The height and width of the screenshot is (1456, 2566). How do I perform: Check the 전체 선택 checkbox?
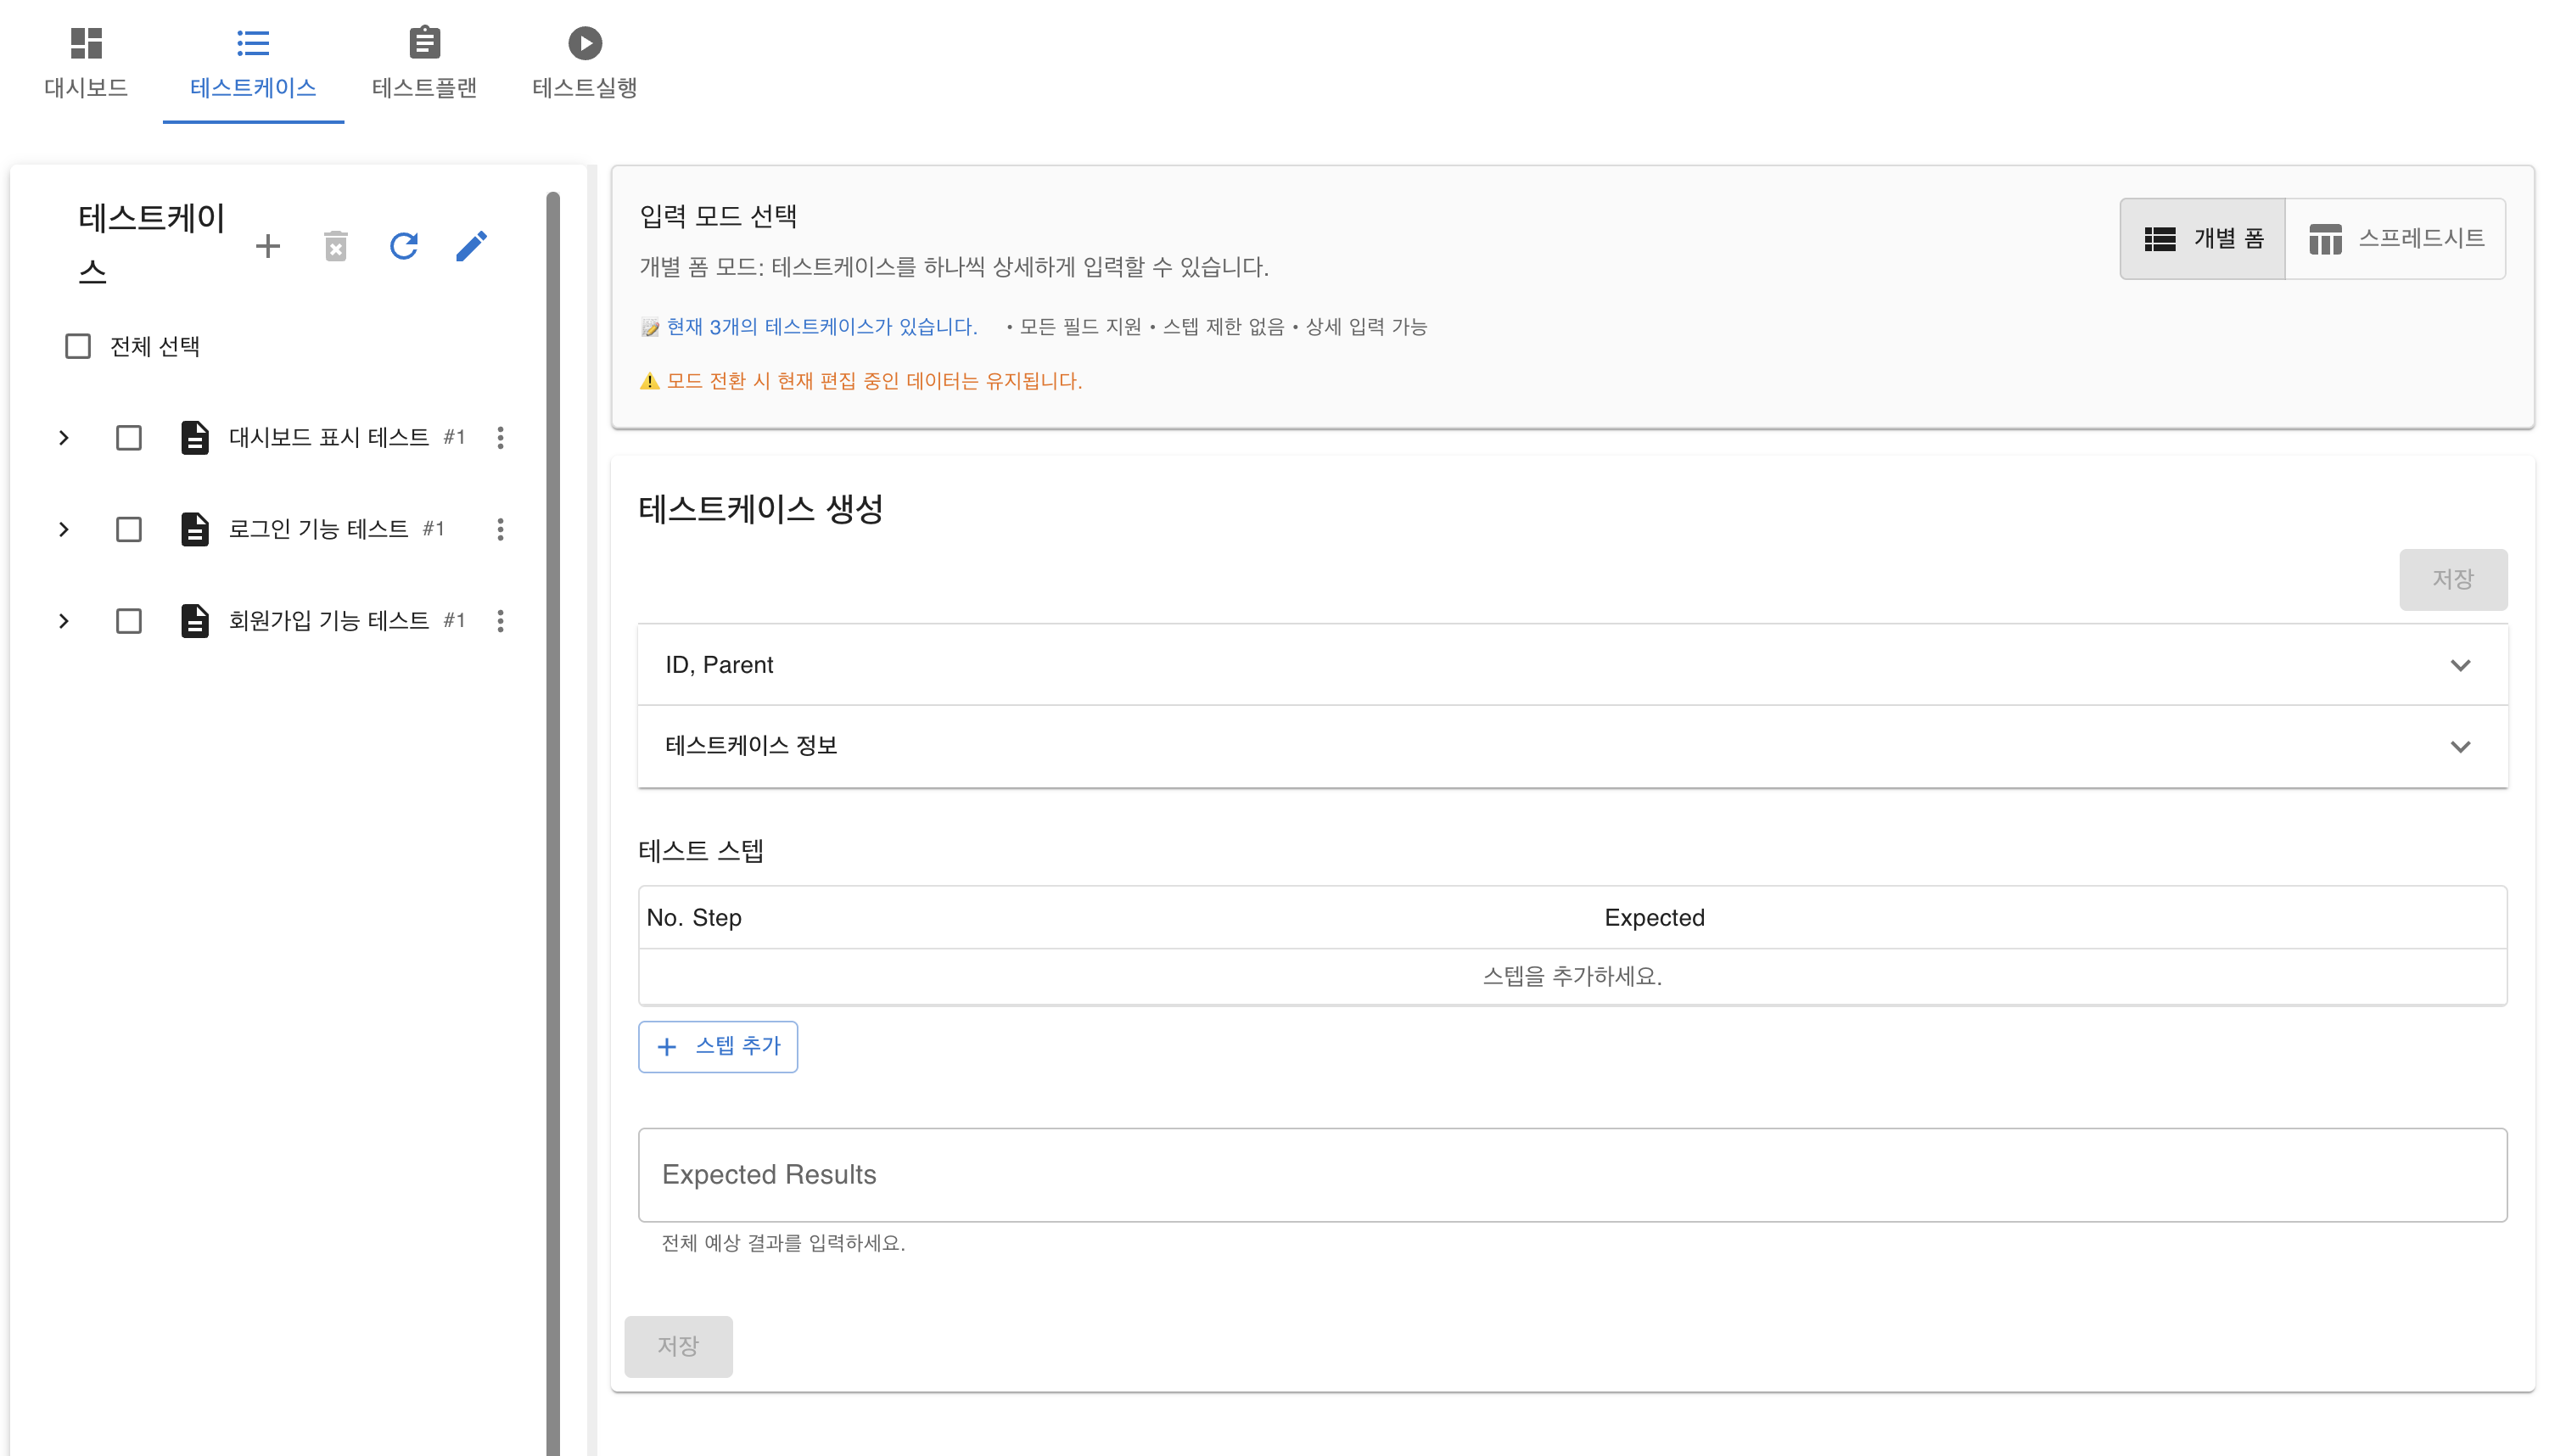[x=78, y=345]
